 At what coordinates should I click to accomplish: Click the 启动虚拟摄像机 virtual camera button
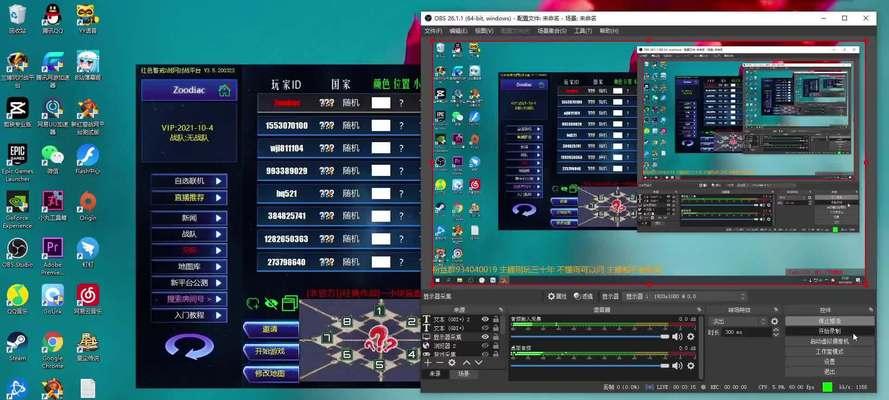[829, 341]
